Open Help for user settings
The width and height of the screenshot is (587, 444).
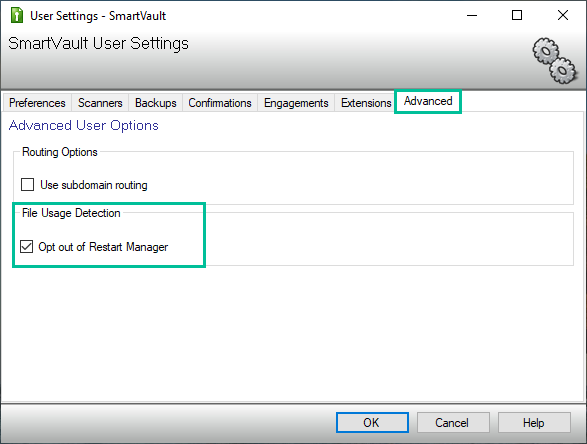coord(534,423)
